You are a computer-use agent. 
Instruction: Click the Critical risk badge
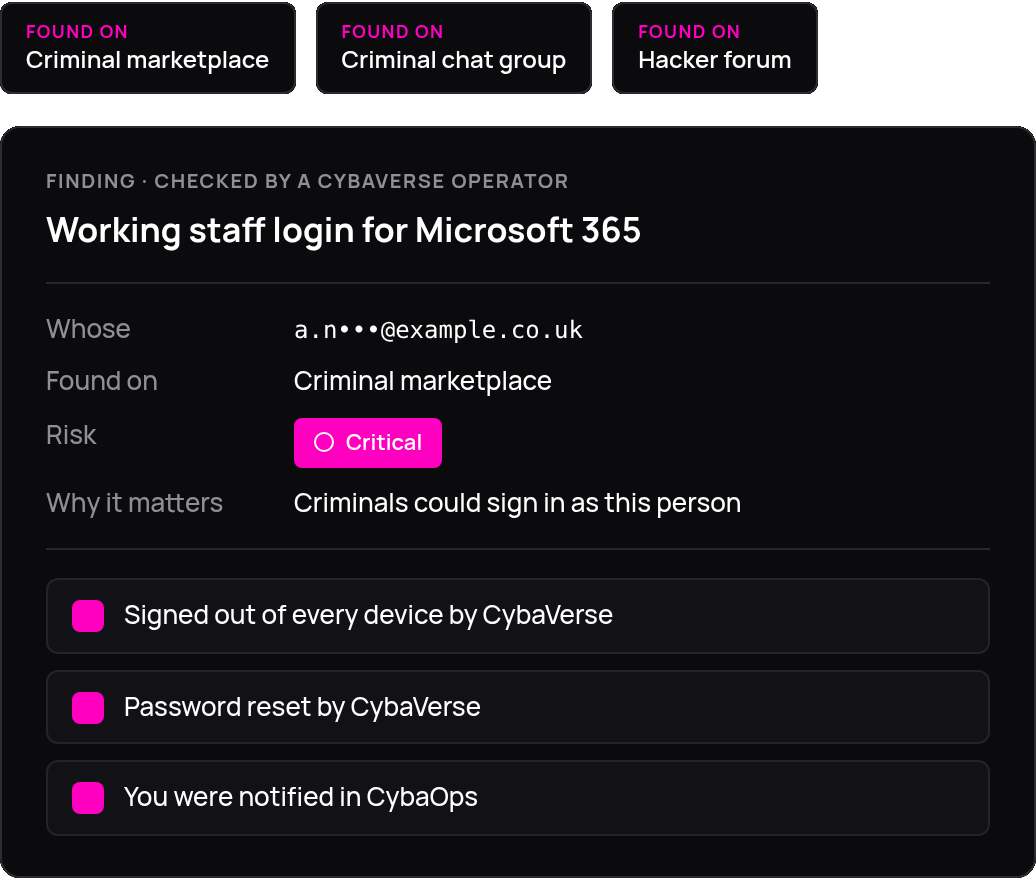pyautogui.click(x=368, y=443)
